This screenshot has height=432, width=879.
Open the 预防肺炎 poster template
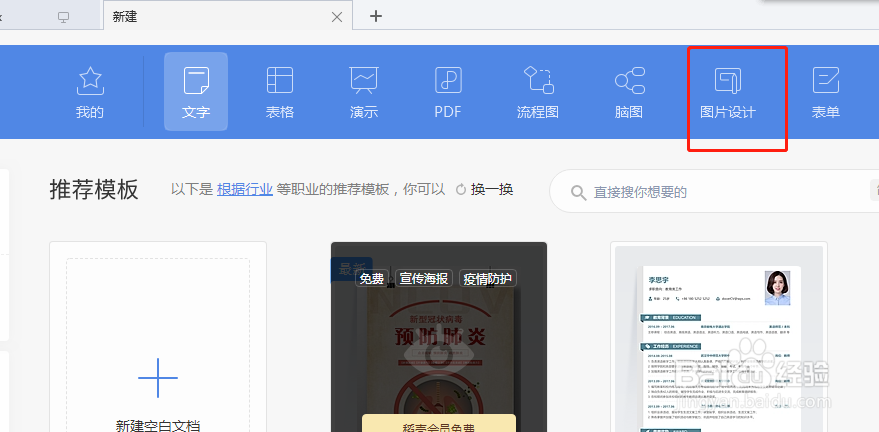point(439,337)
